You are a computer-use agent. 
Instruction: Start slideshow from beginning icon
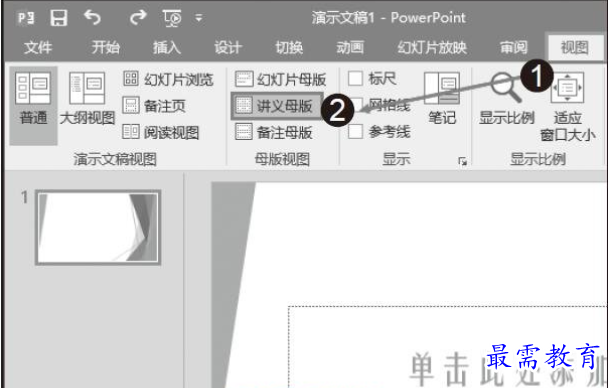(172, 18)
